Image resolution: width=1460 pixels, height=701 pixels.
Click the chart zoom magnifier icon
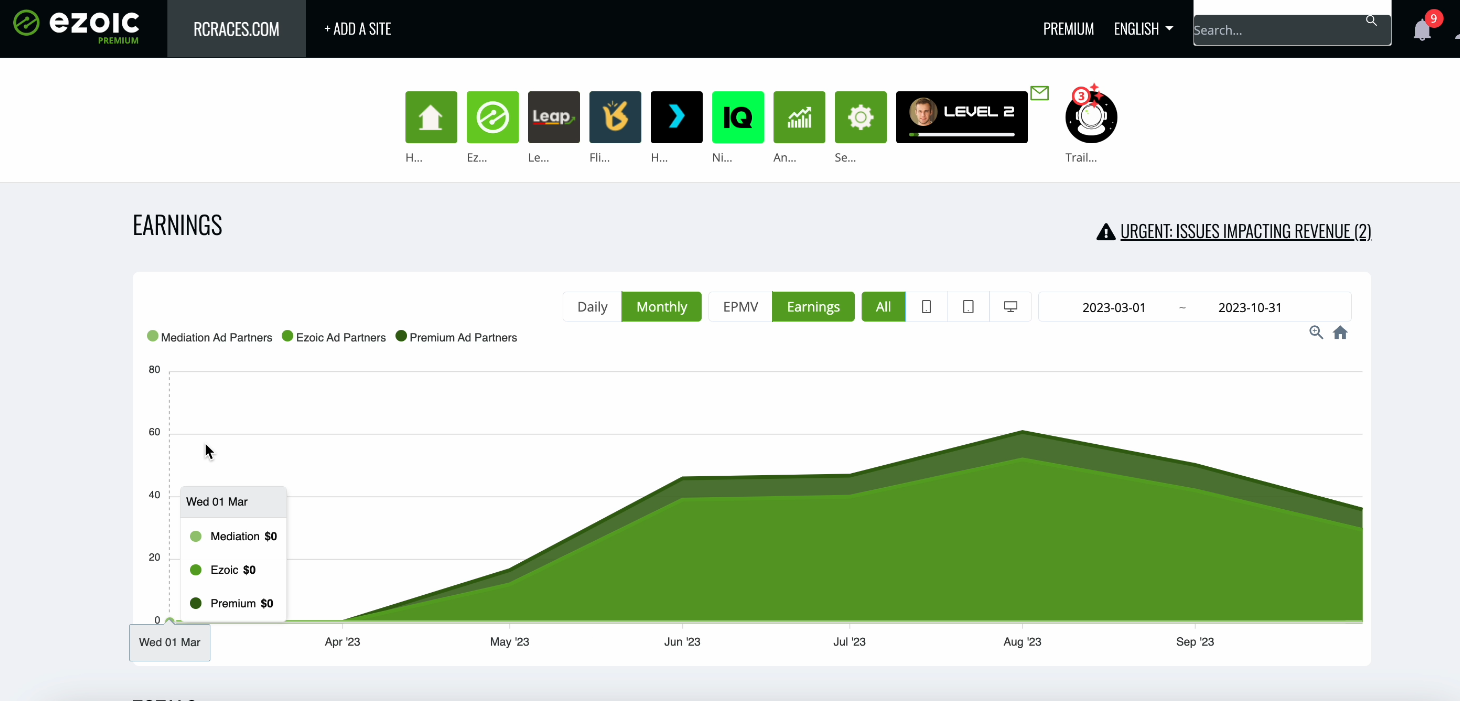click(x=1316, y=332)
